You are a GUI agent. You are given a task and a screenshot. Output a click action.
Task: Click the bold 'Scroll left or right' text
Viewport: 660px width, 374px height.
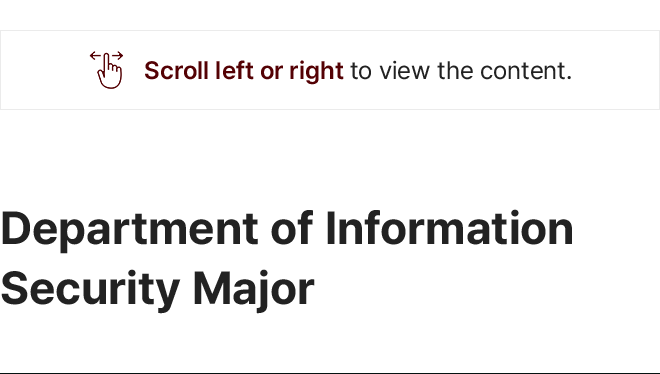click(x=244, y=71)
